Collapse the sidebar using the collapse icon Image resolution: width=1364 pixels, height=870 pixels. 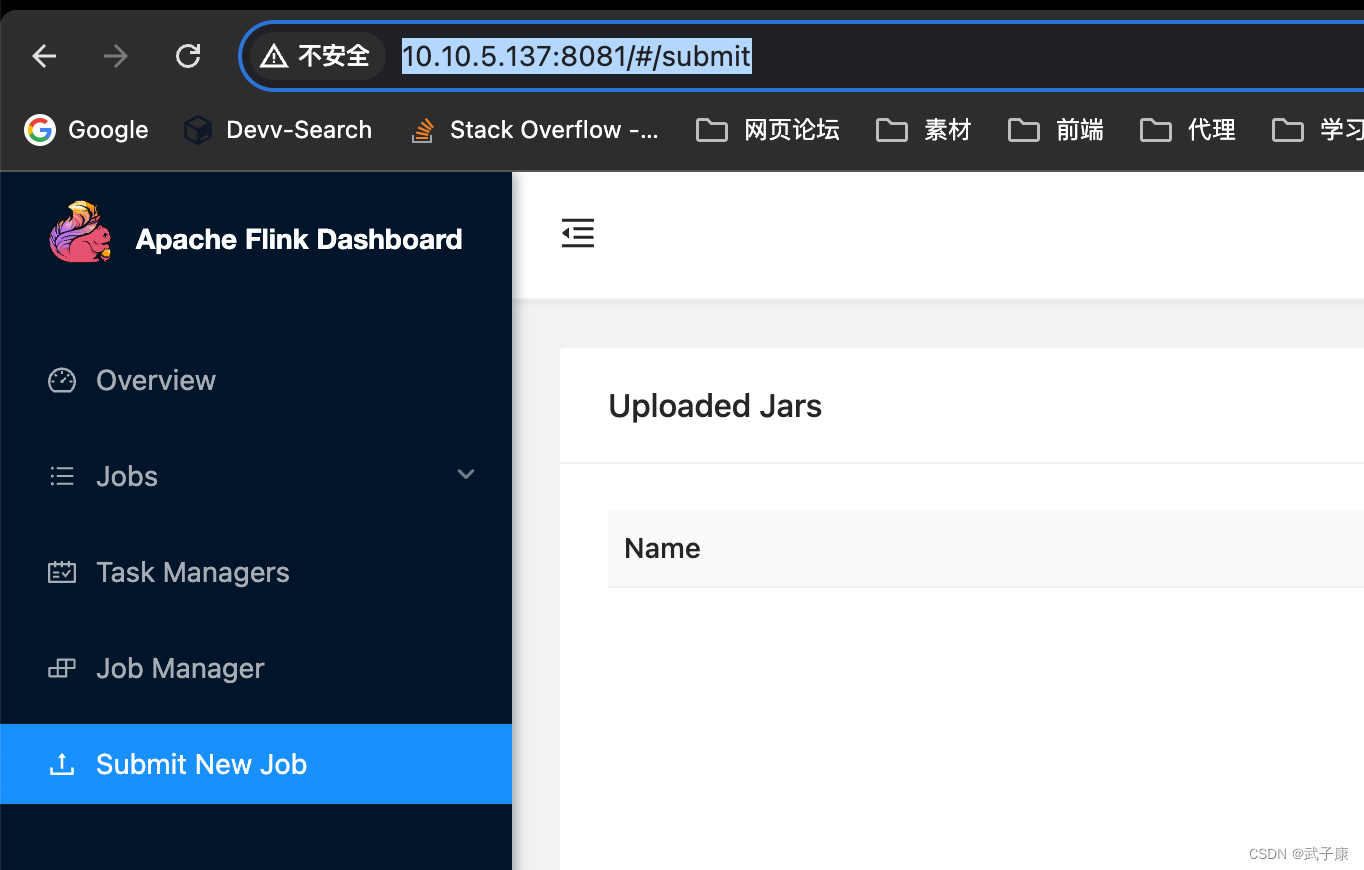tap(578, 232)
